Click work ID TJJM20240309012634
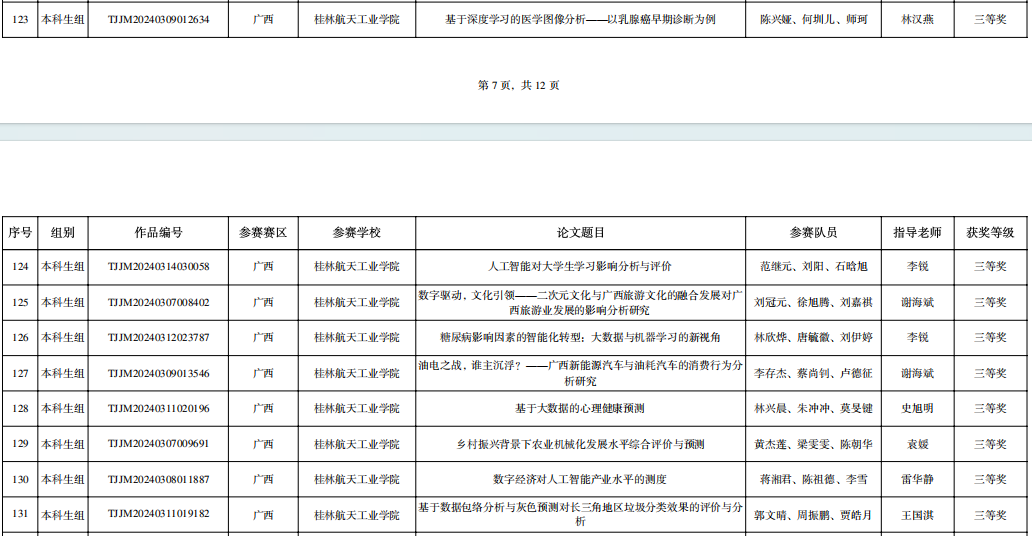The height and width of the screenshot is (536, 1032). [x=158, y=19]
